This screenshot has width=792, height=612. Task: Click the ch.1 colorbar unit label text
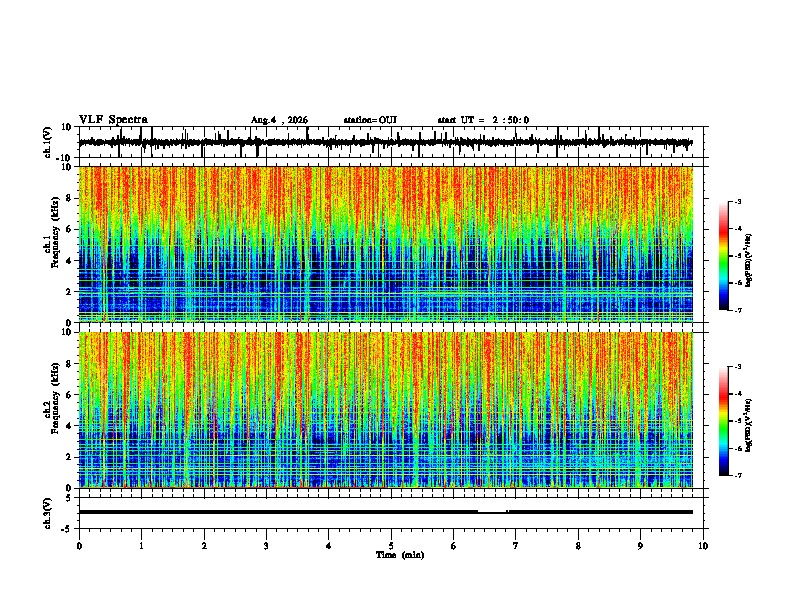click(x=749, y=260)
